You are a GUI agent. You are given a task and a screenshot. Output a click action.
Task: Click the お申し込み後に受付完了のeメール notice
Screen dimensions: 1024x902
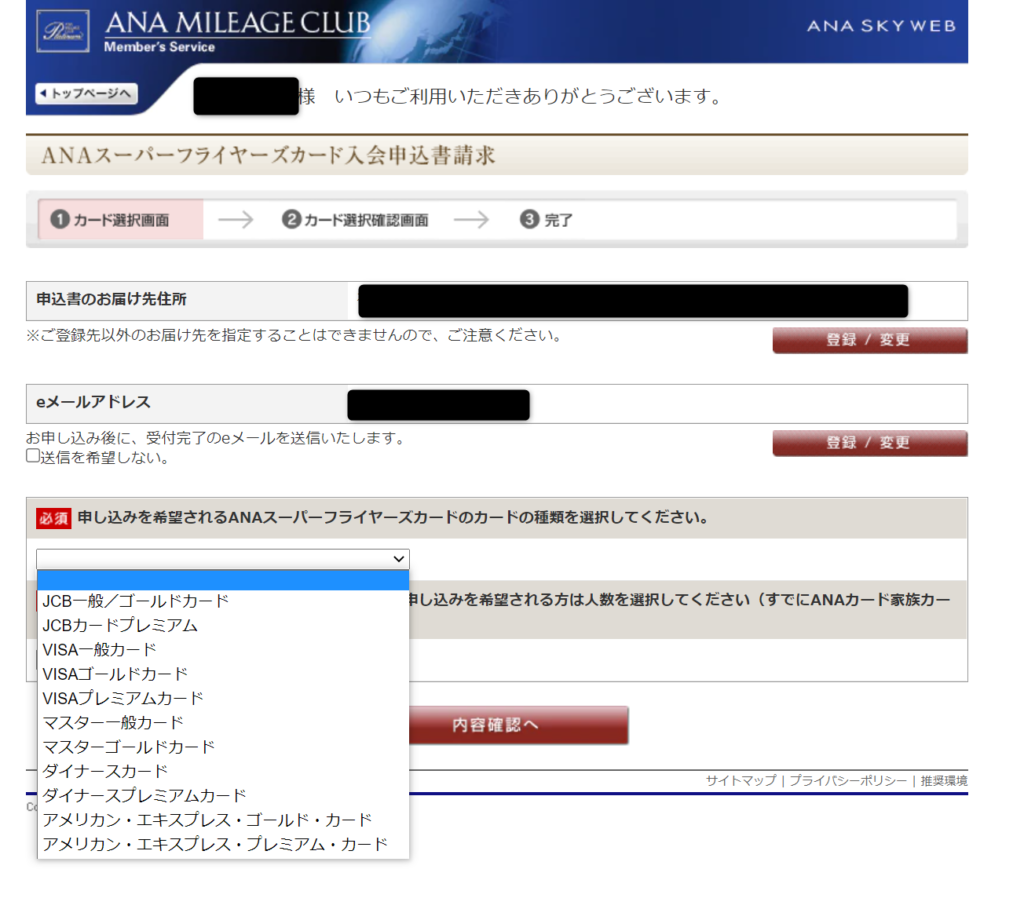coord(215,438)
